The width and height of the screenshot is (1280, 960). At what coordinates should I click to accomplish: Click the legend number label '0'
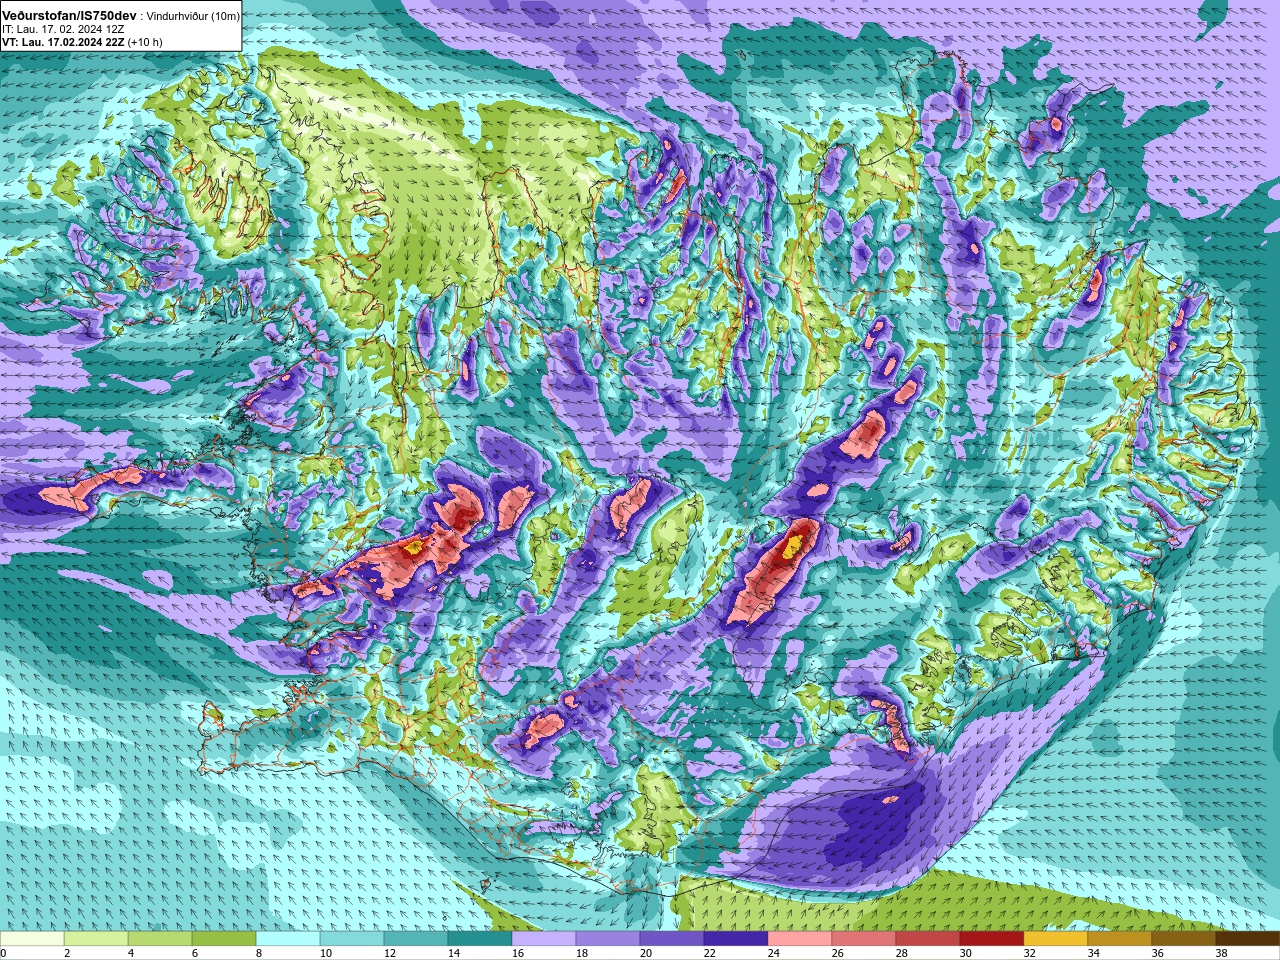[x=3, y=954]
